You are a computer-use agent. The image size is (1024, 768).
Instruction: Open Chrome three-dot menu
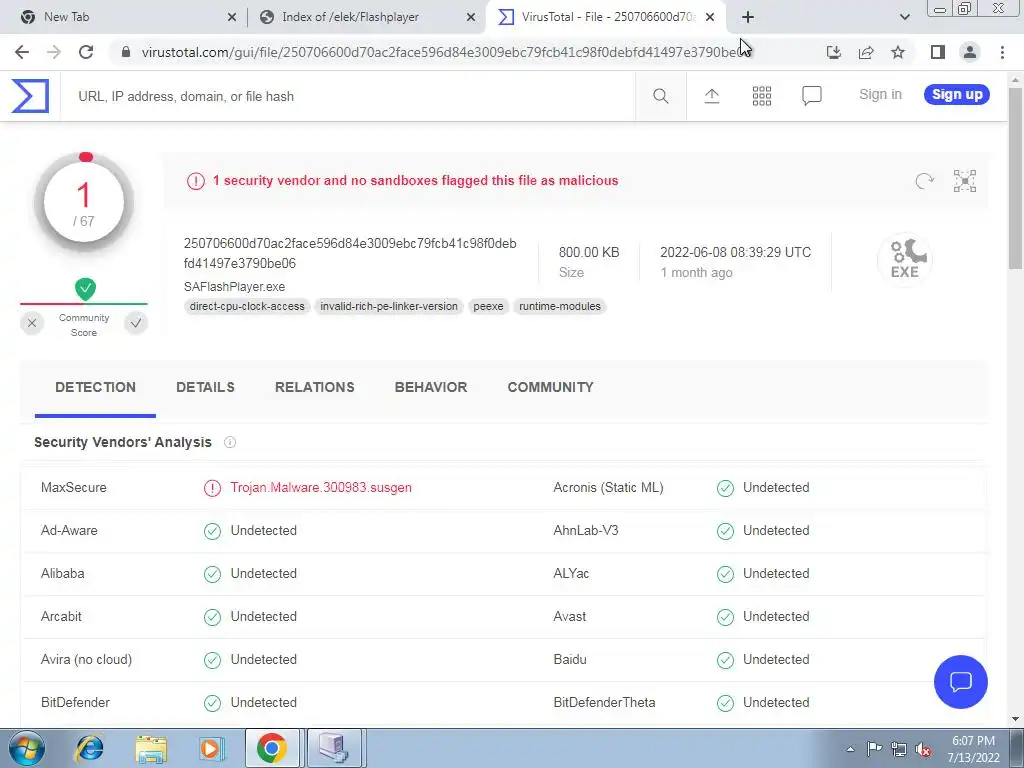[x=1002, y=52]
